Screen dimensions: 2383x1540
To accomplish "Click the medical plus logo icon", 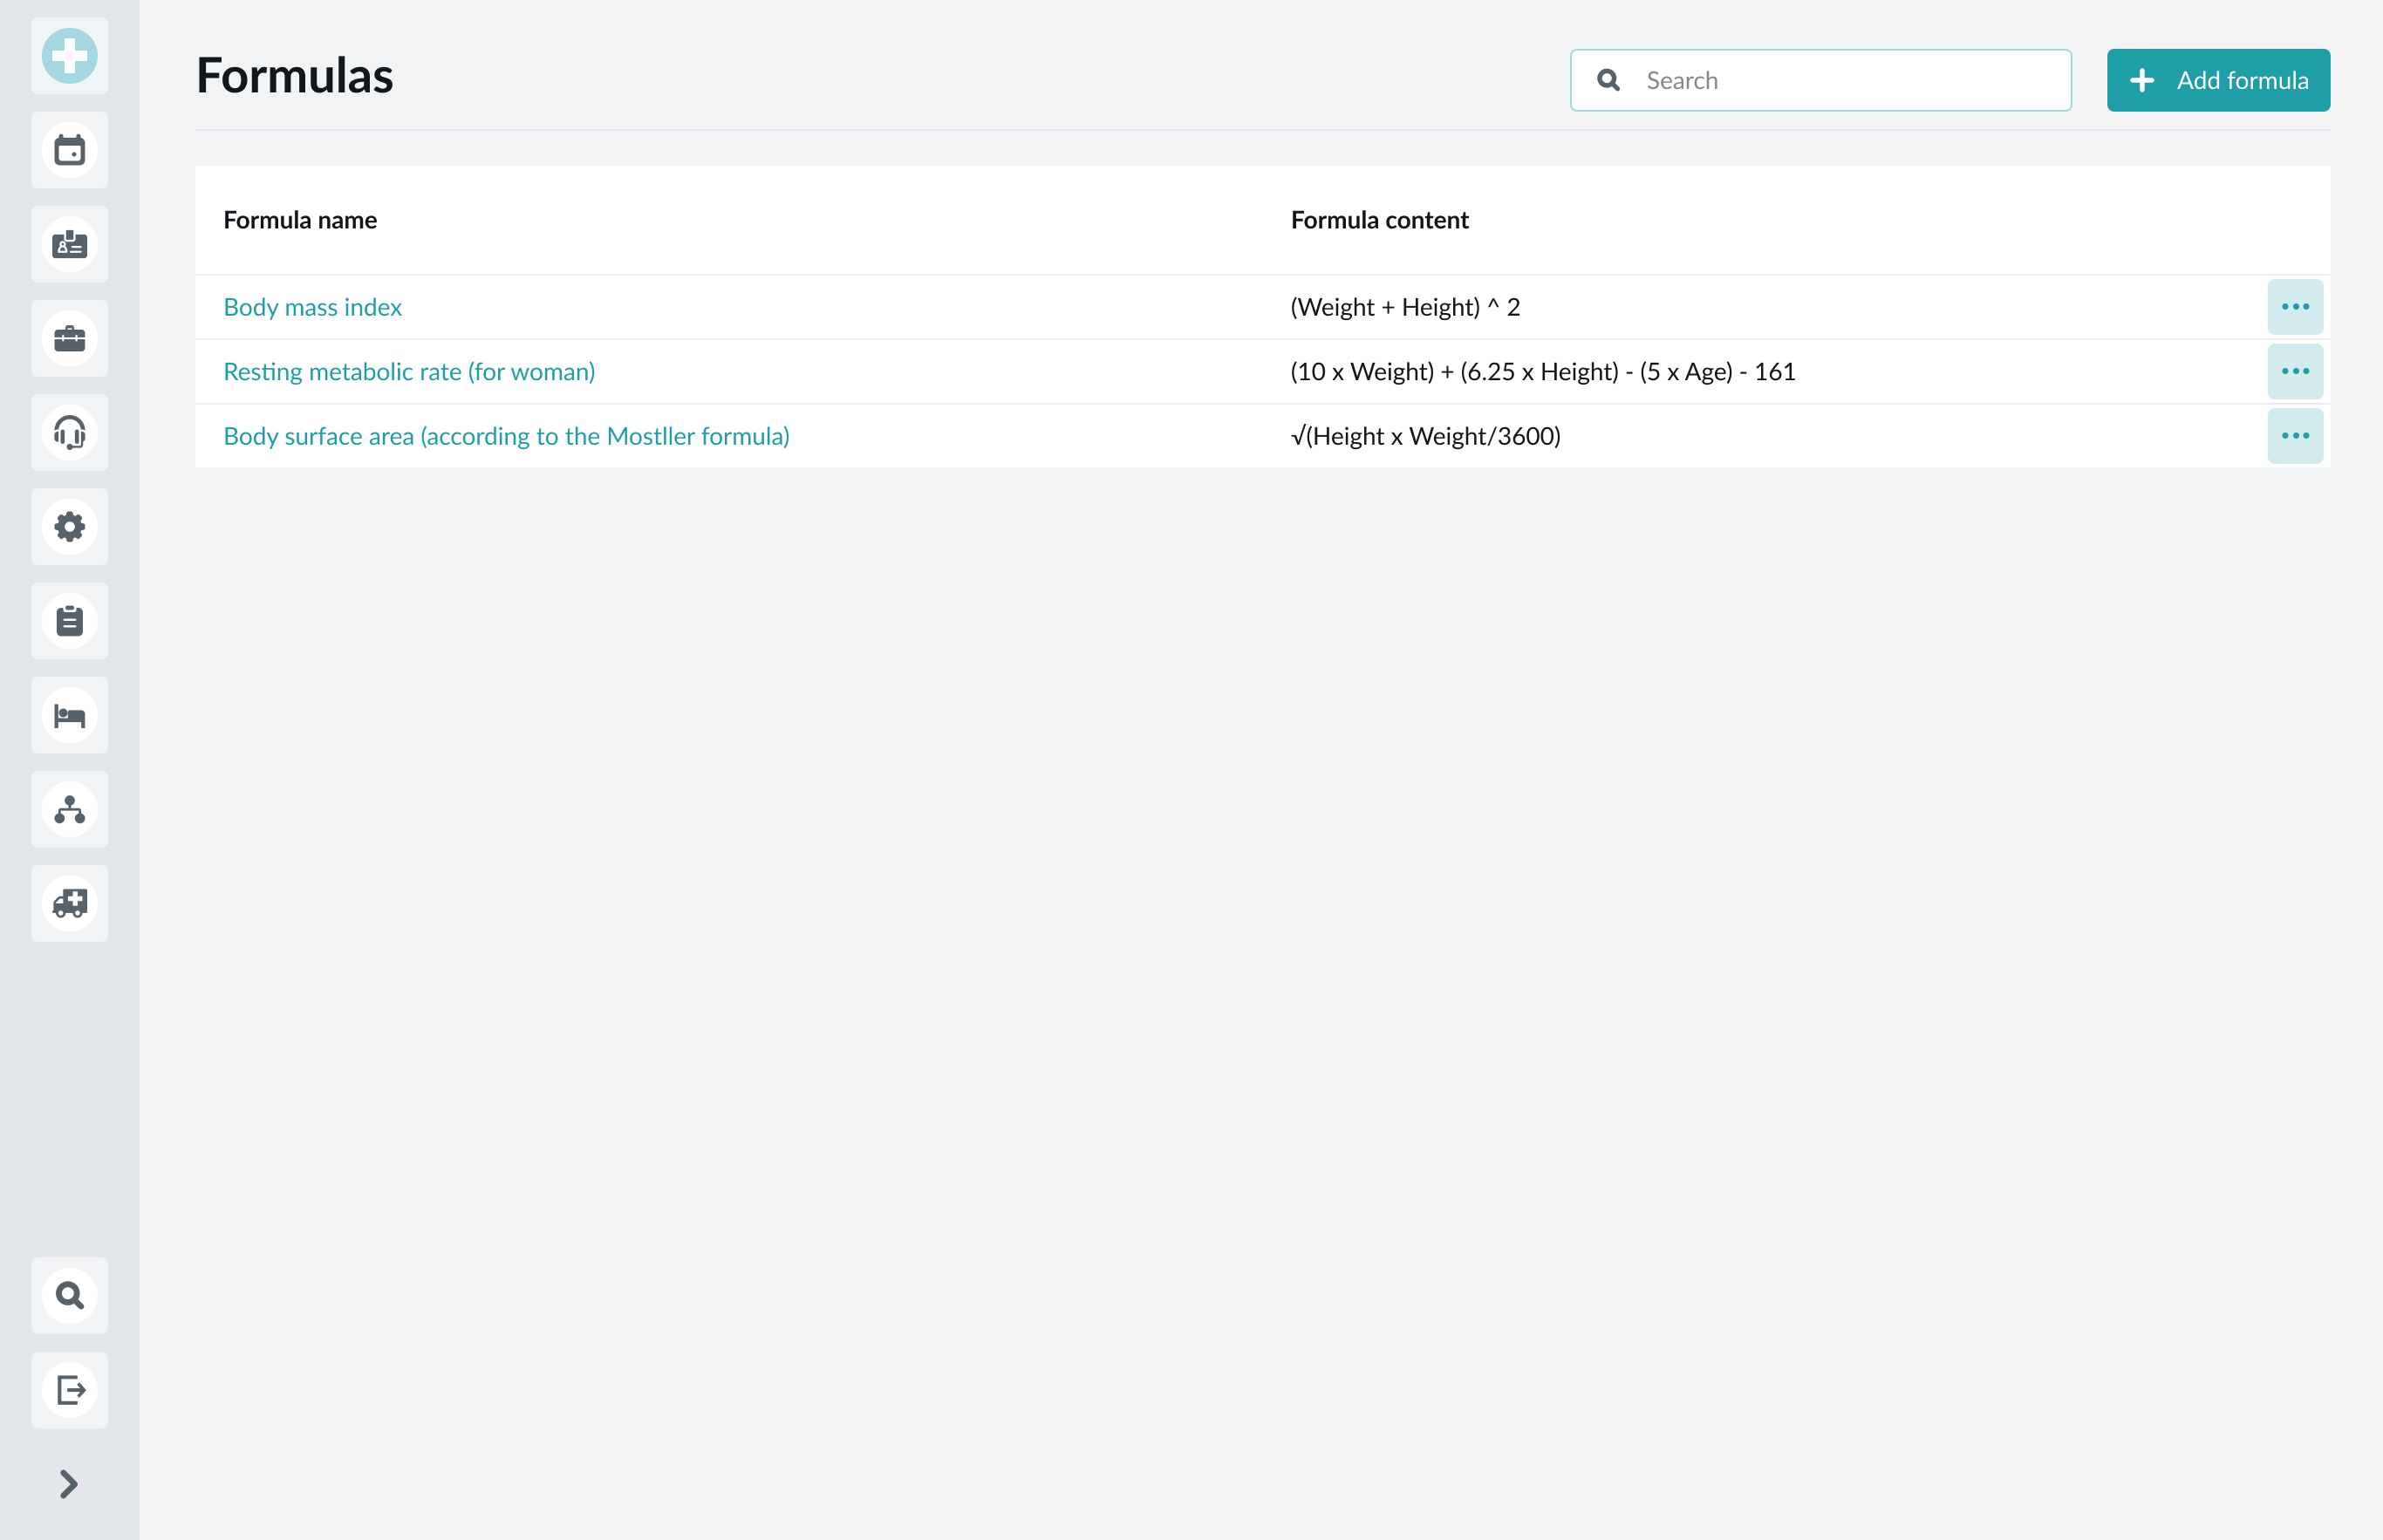I will point(69,56).
